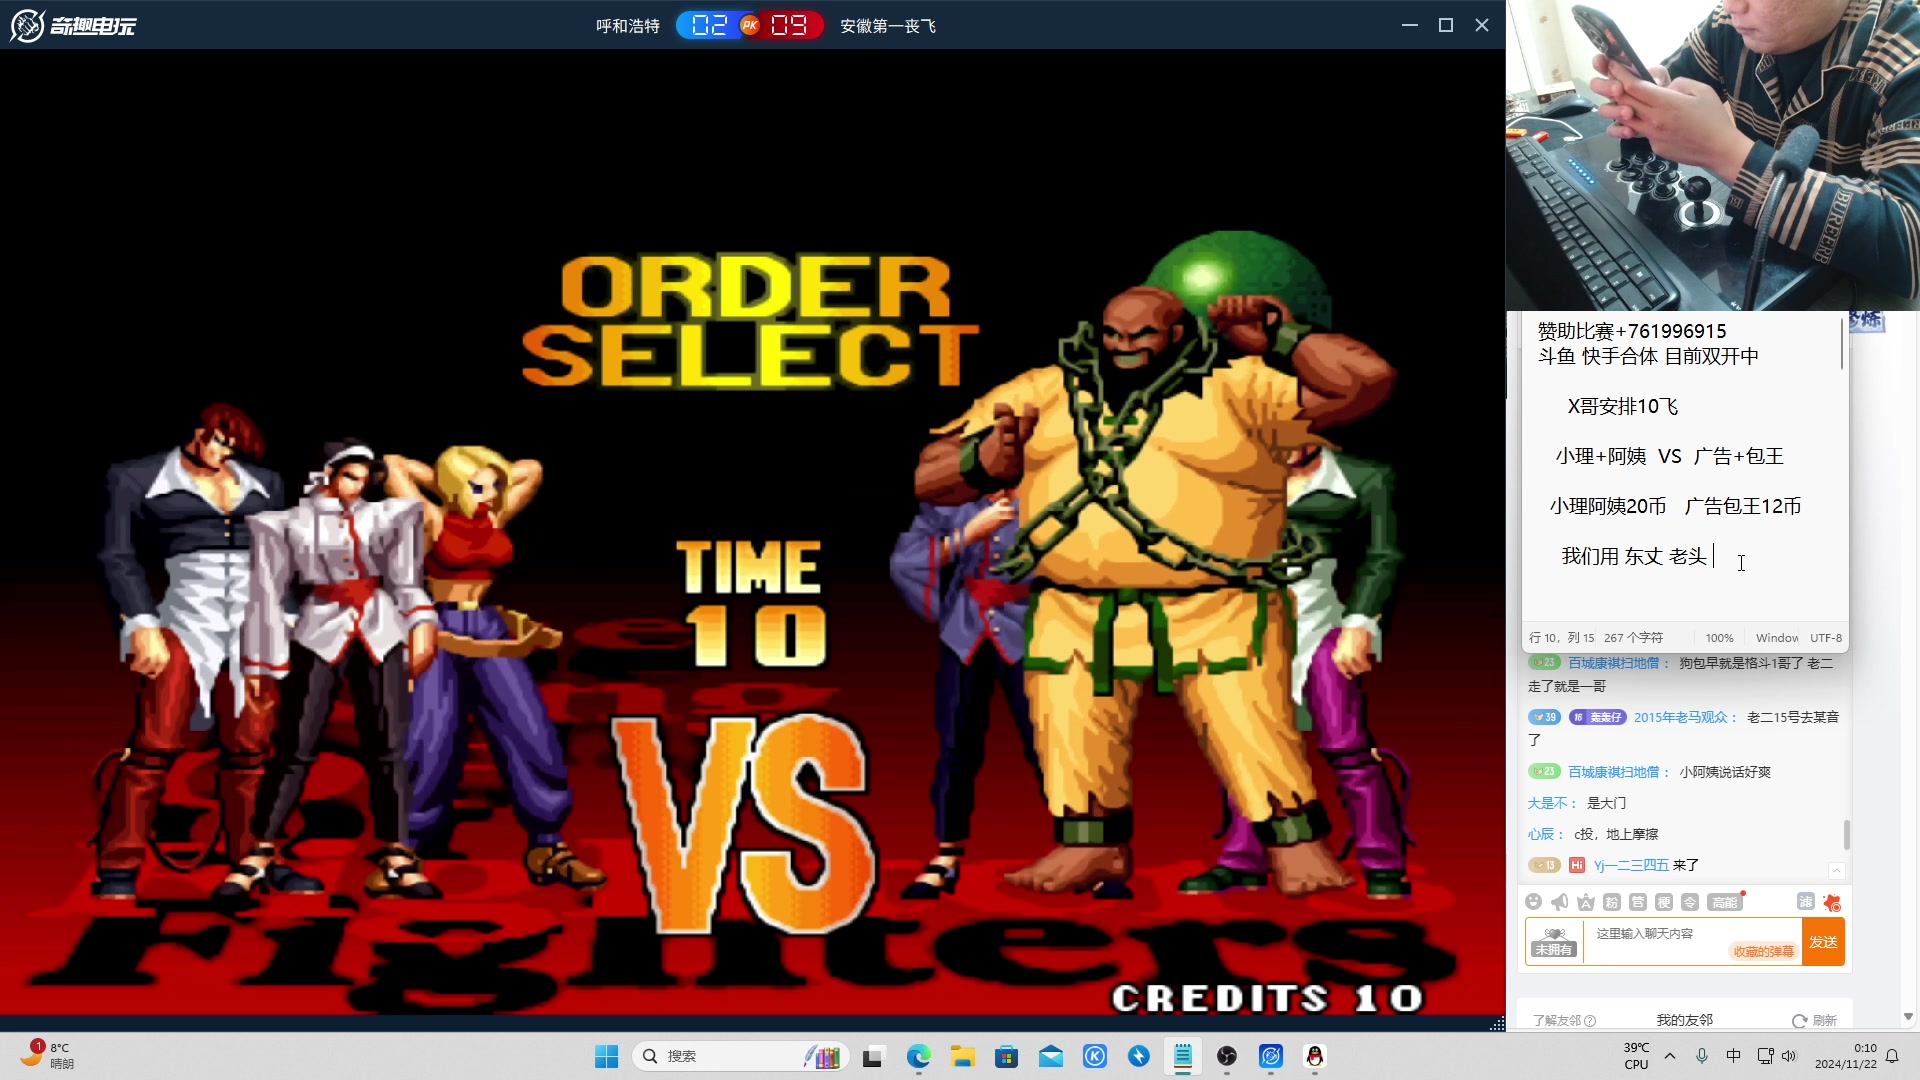The width and height of the screenshot is (1920, 1080).
Task: Click the level 39 user badge
Action: pyautogui.click(x=1544, y=717)
